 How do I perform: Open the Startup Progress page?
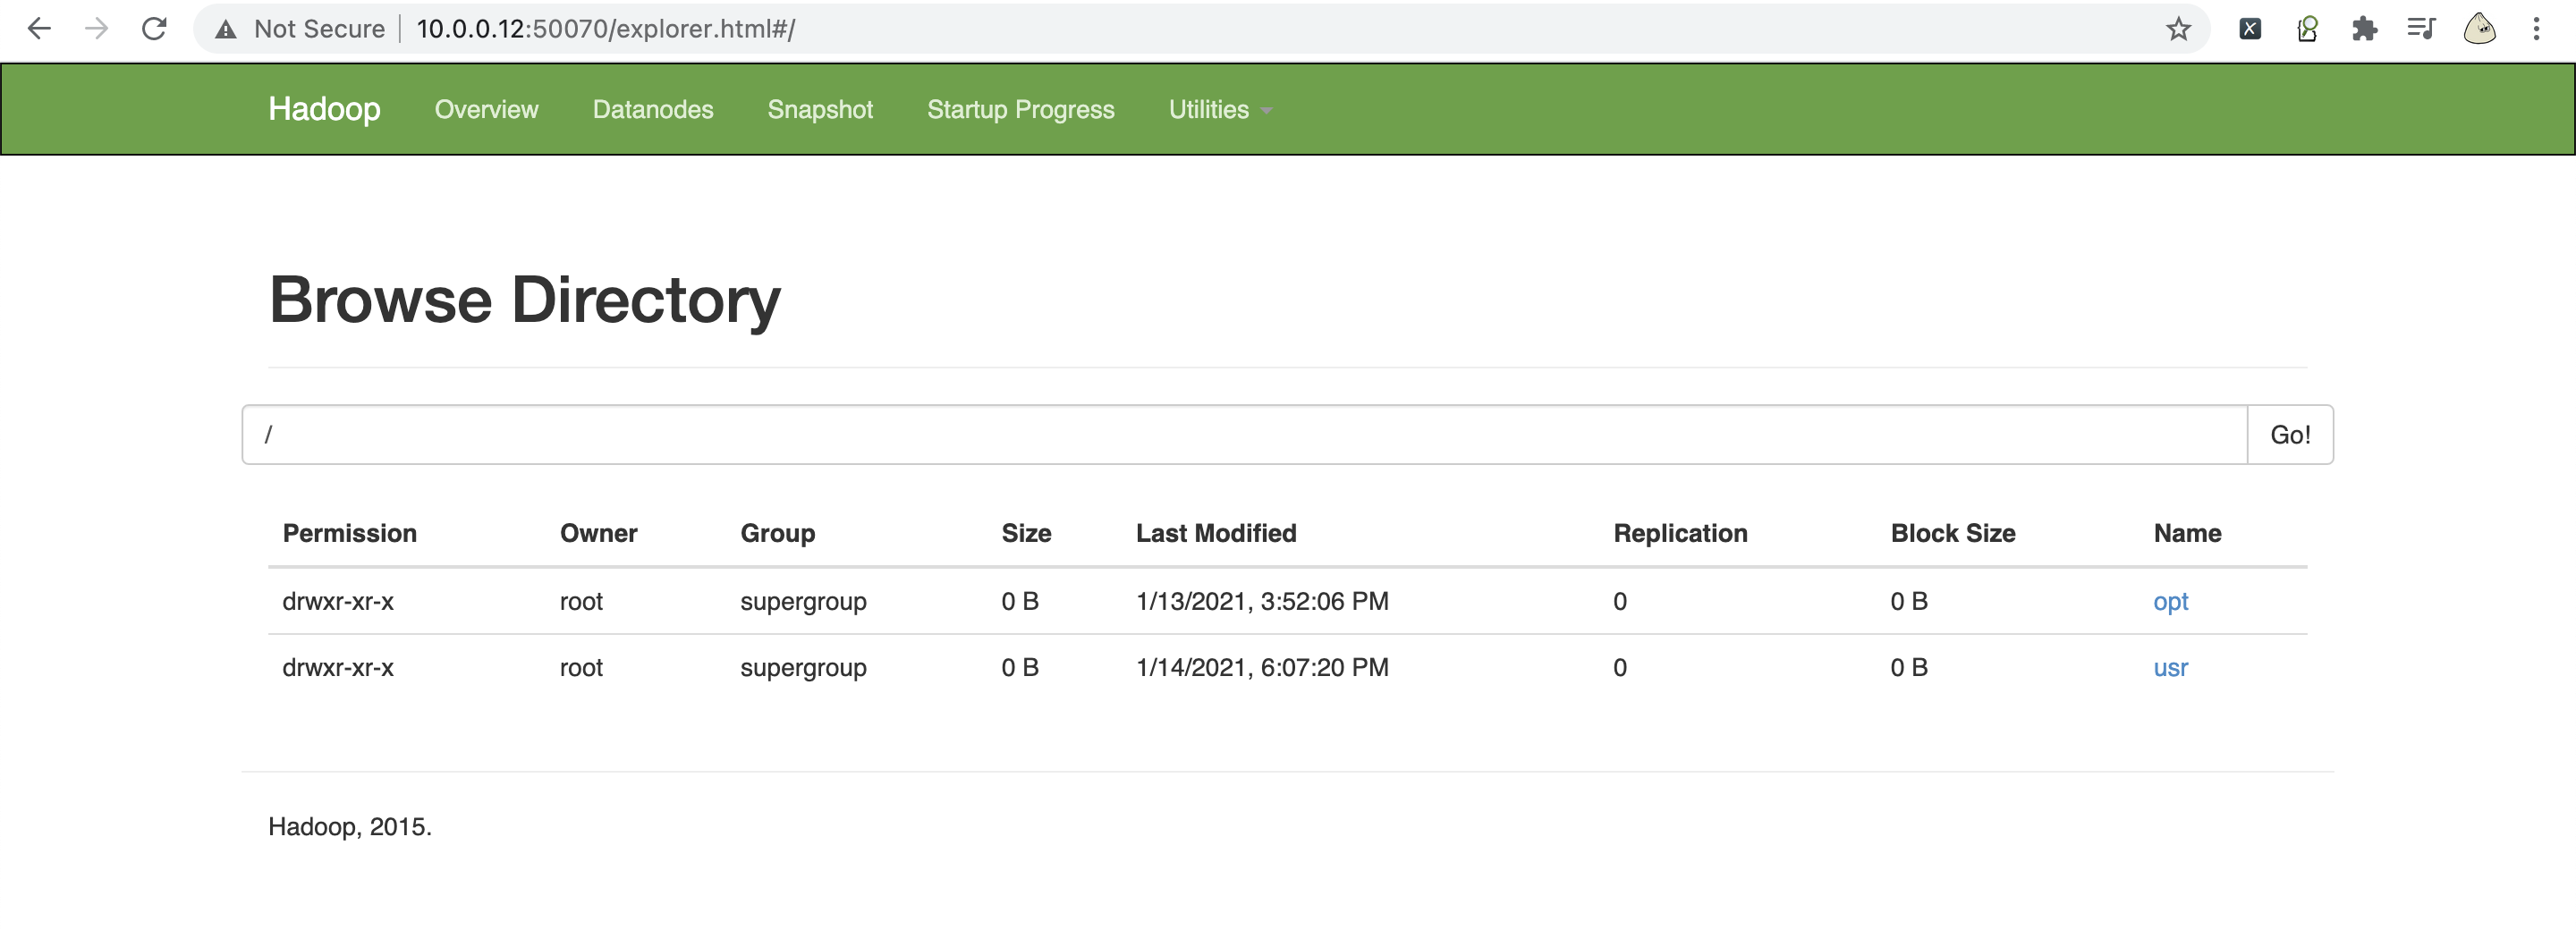click(1020, 109)
